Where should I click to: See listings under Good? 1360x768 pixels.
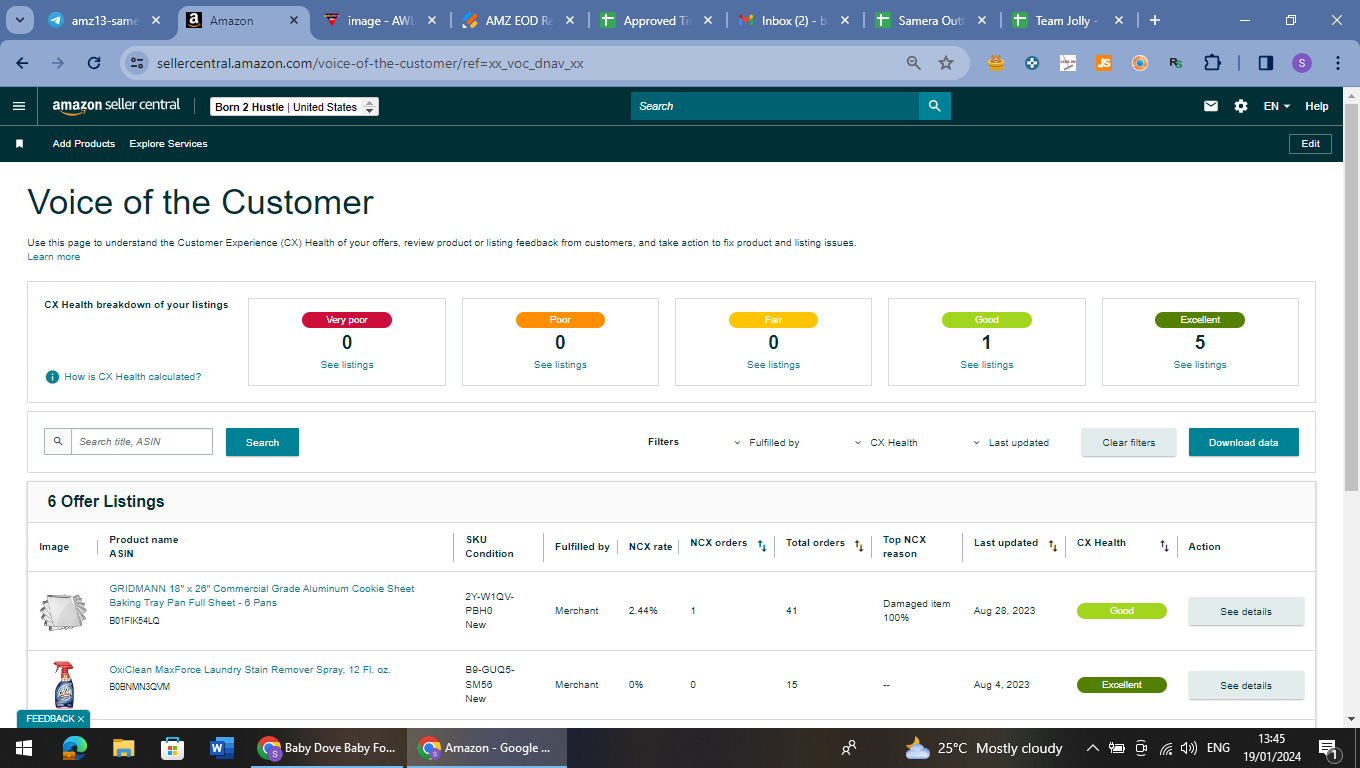point(987,365)
